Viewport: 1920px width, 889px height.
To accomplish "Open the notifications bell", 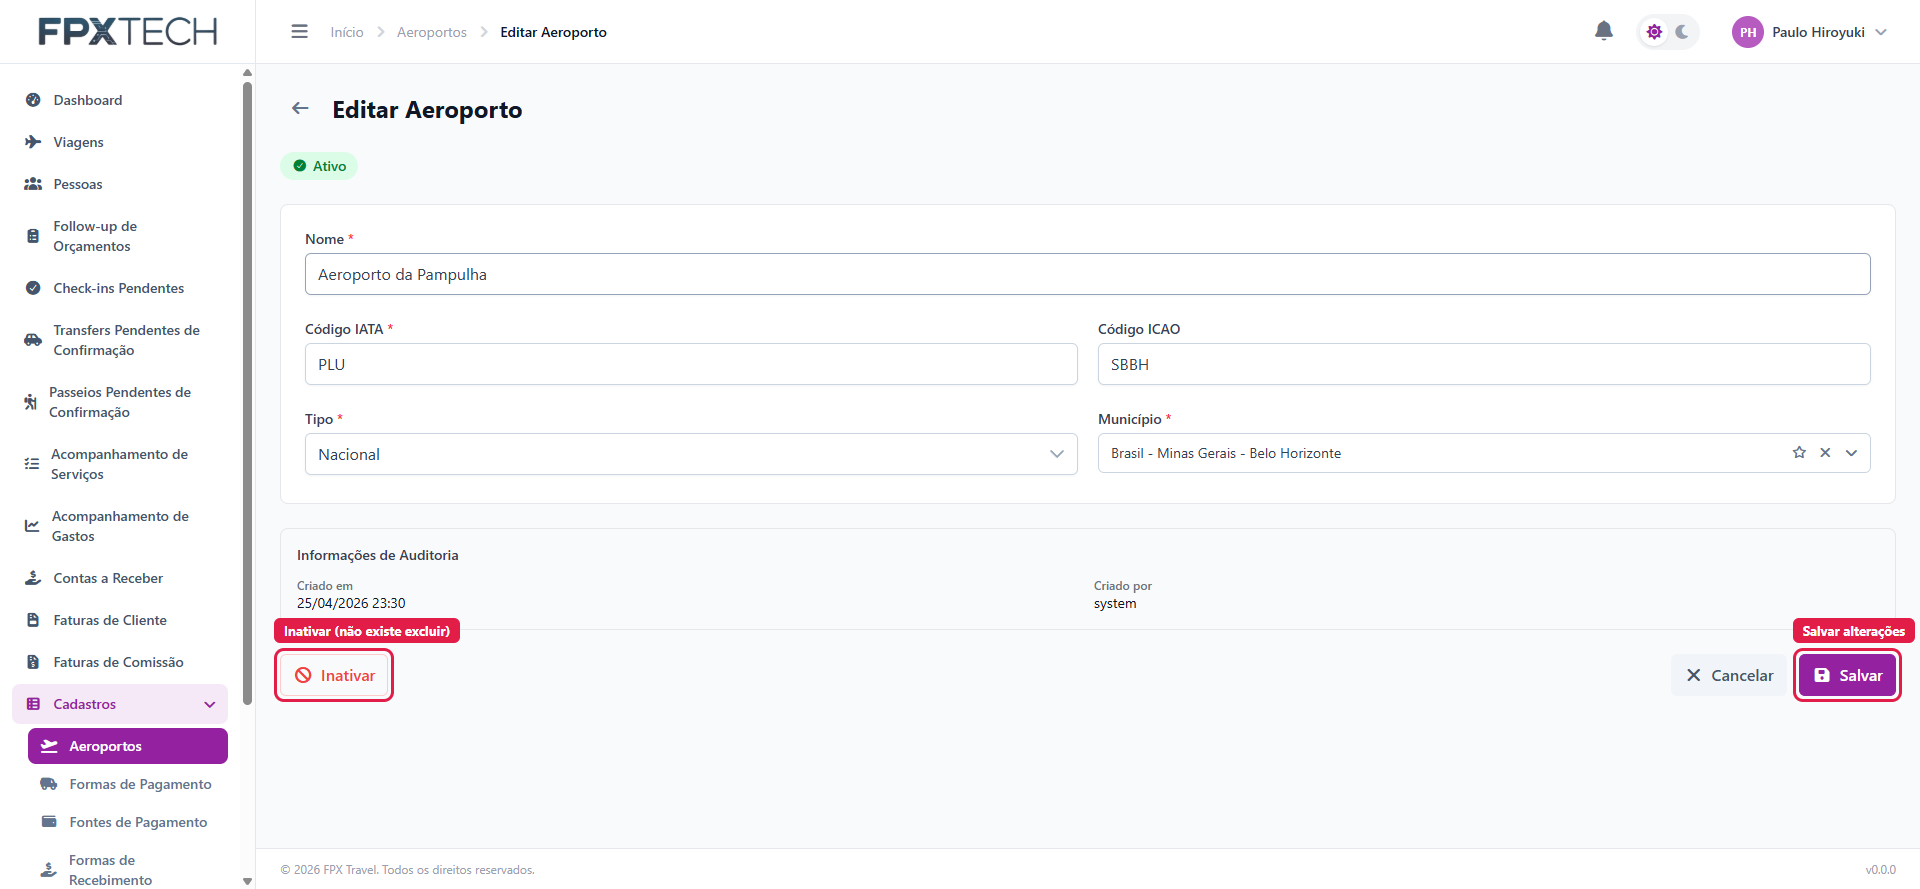I will [x=1604, y=31].
